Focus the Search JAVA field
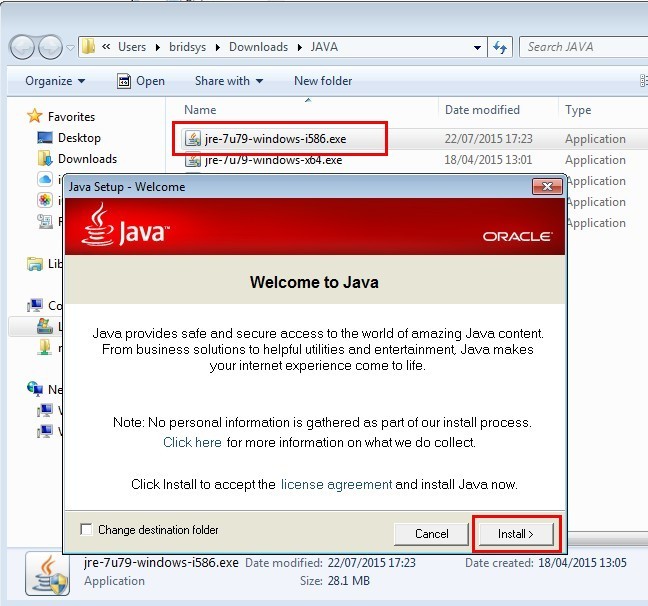This screenshot has width=648, height=606. 584,47
